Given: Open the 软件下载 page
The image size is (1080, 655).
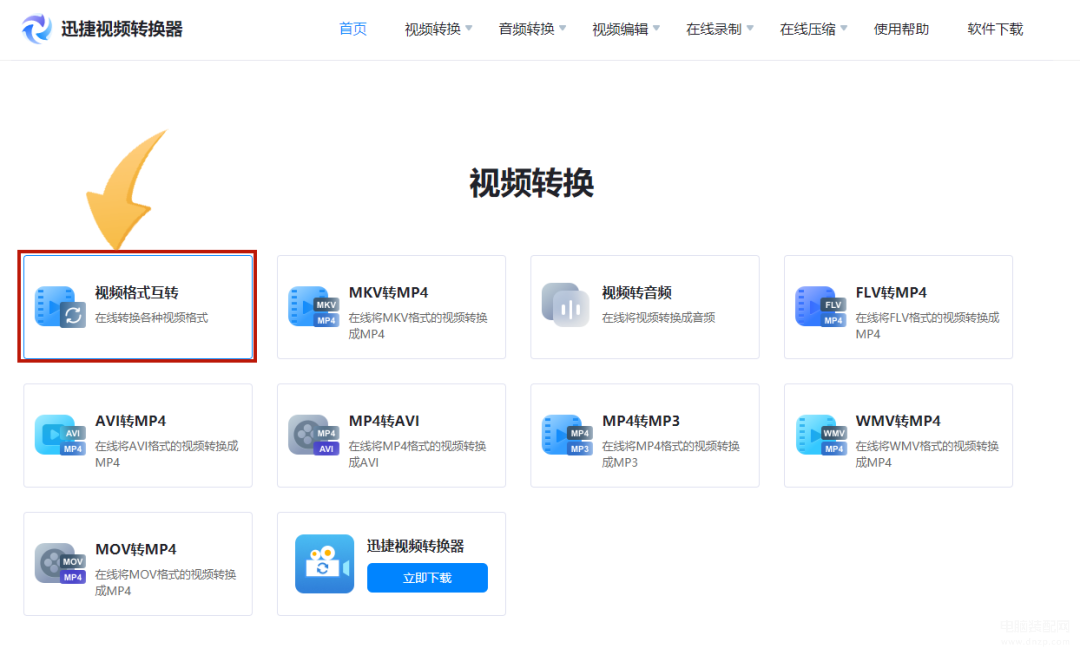Looking at the screenshot, I should tap(995, 29).
